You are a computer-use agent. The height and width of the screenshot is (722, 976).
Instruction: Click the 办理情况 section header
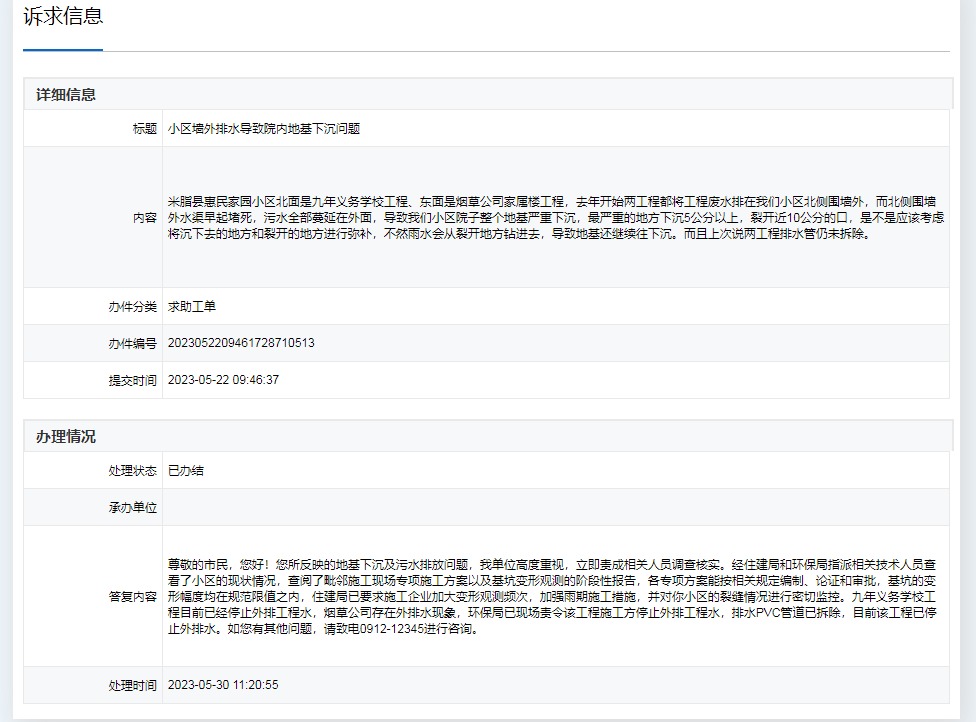pos(66,437)
